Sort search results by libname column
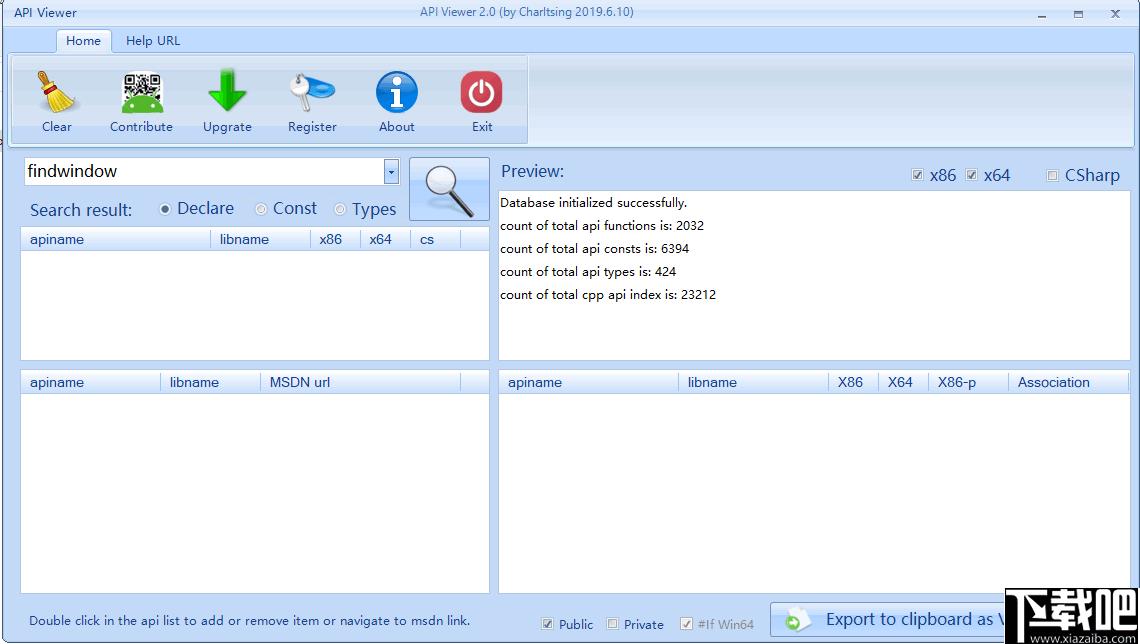 [x=260, y=239]
